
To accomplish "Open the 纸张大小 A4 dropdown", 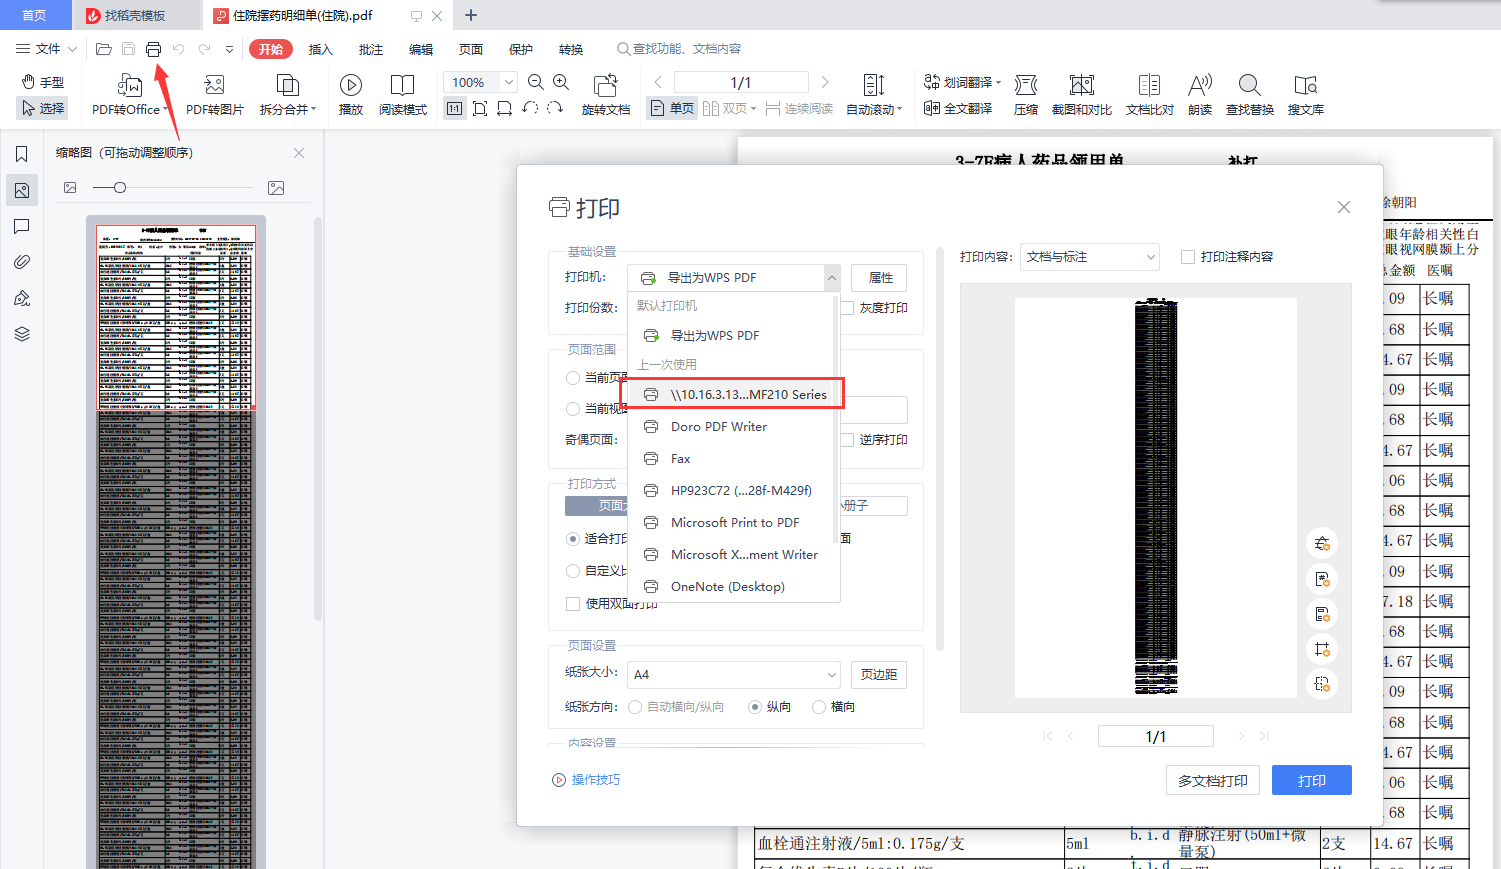I will (x=733, y=674).
